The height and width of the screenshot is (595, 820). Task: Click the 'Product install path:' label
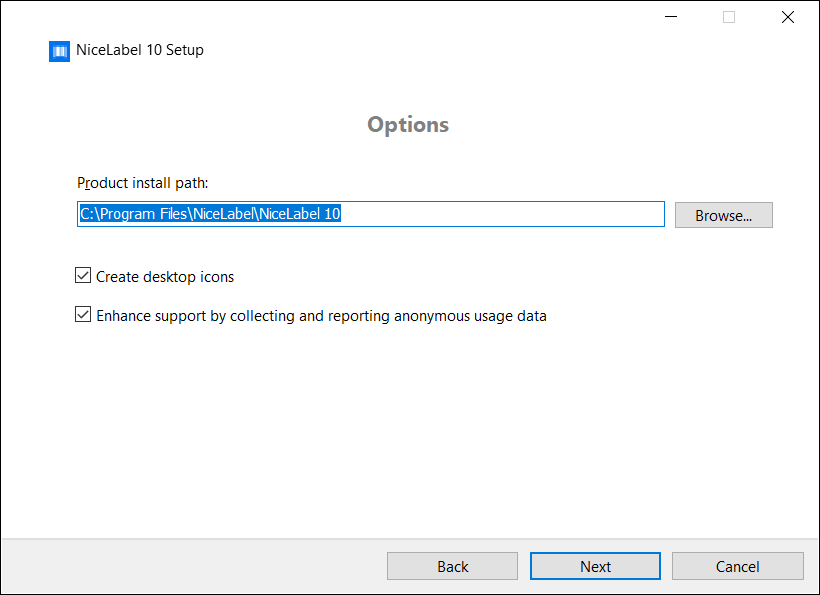click(142, 183)
